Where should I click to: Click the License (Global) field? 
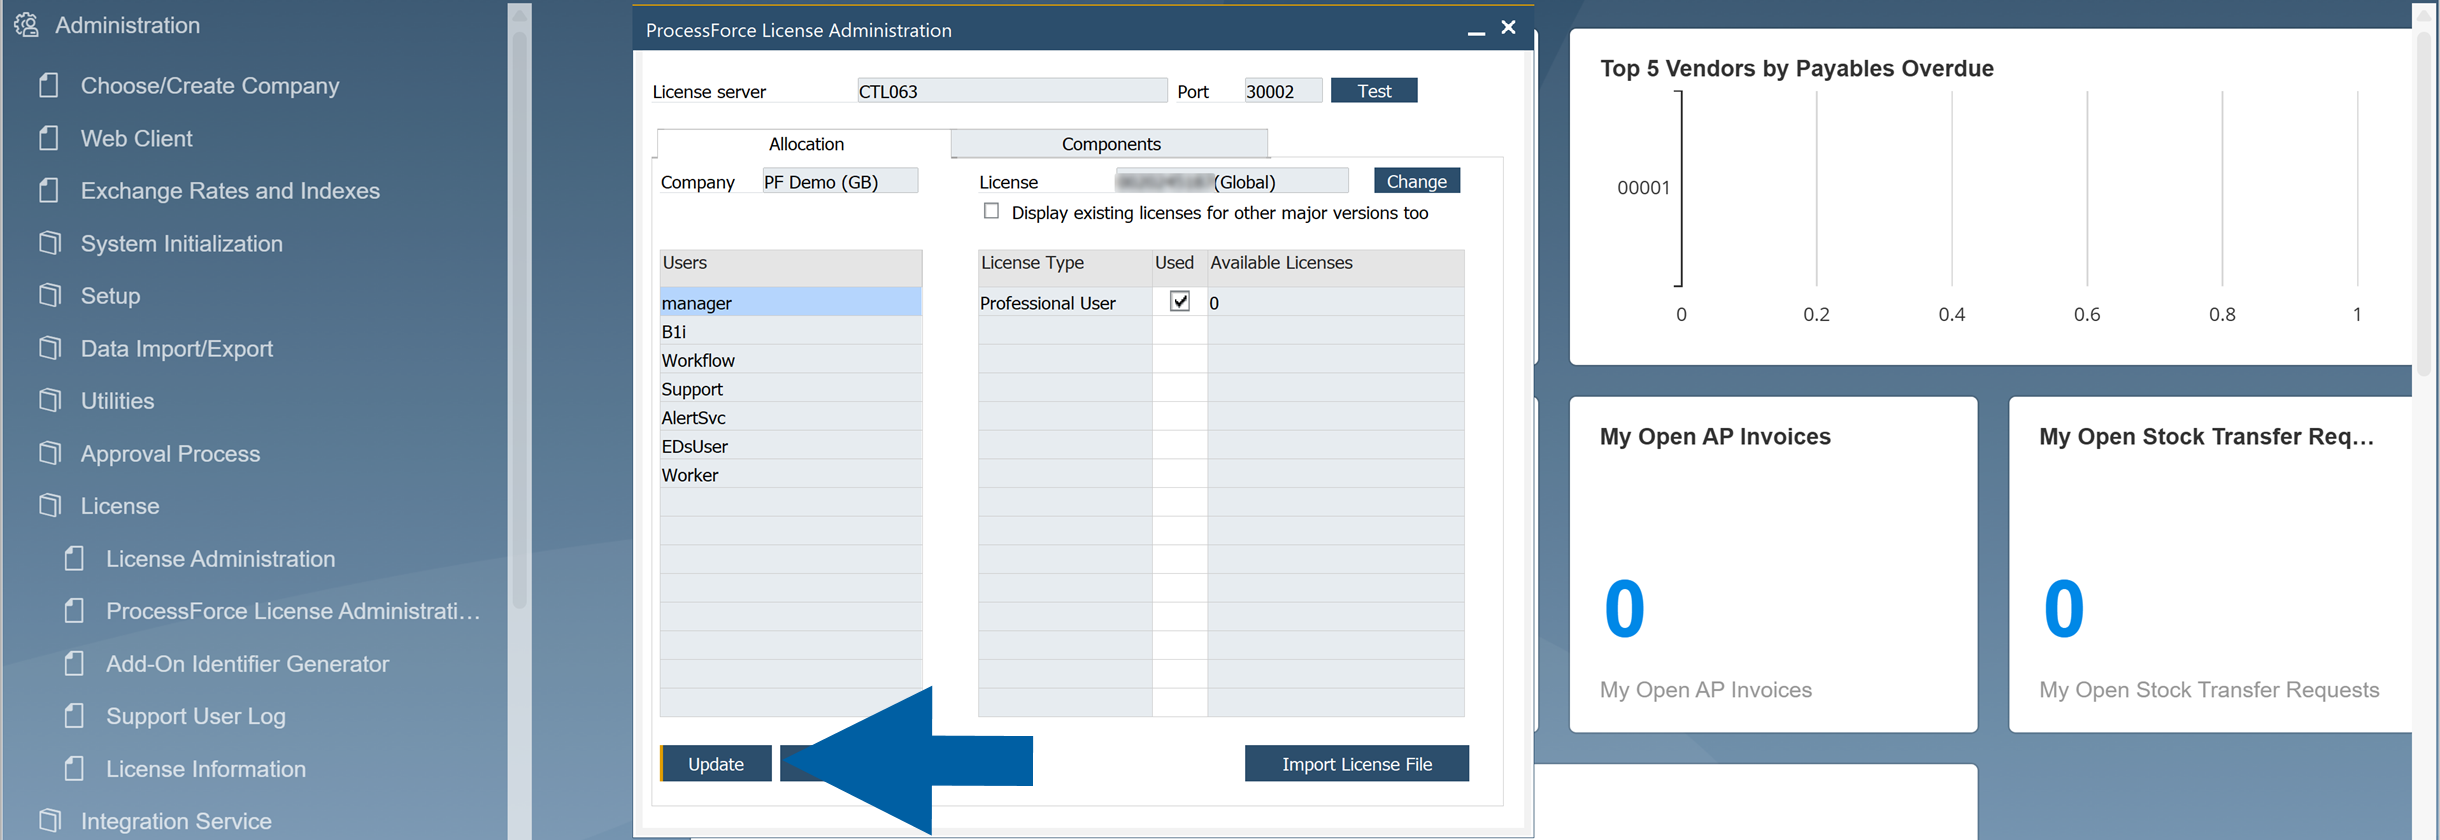[1232, 181]
